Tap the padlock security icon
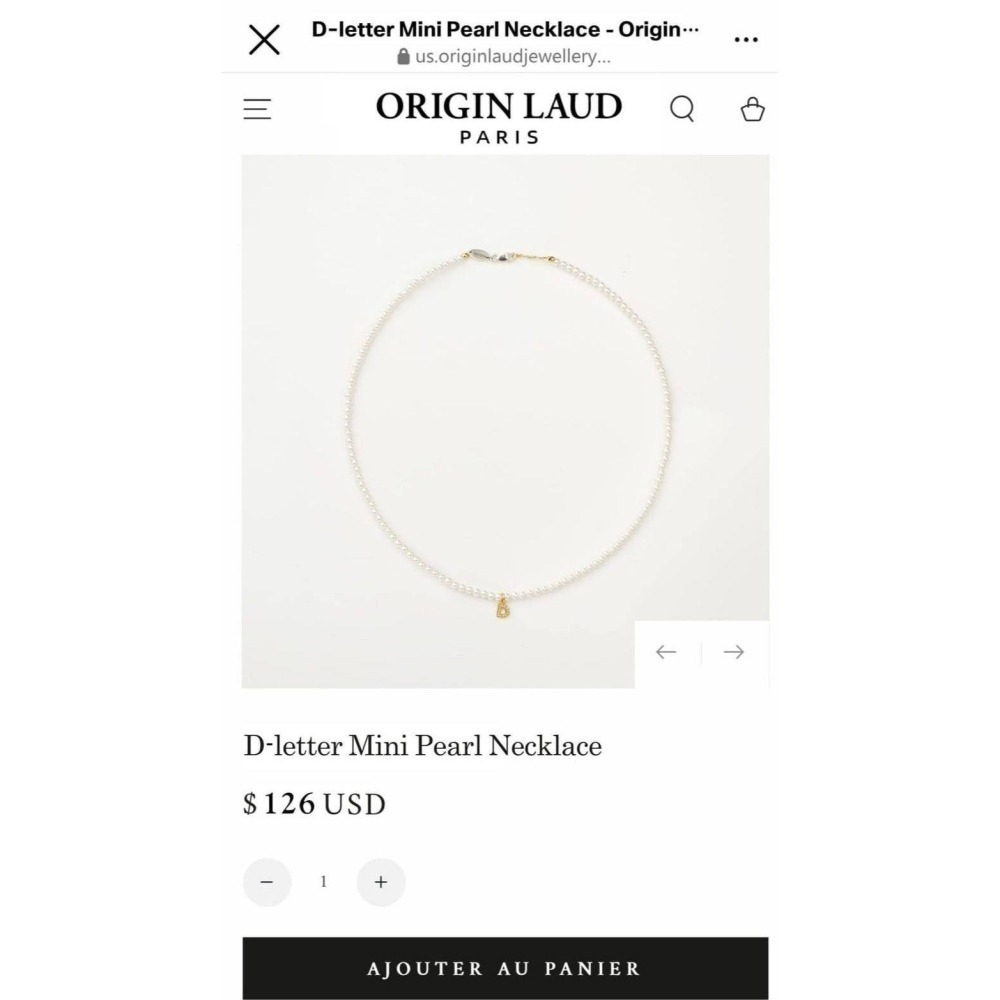1000x1000 pixels. pyautogui.click(x=403, y=56)
